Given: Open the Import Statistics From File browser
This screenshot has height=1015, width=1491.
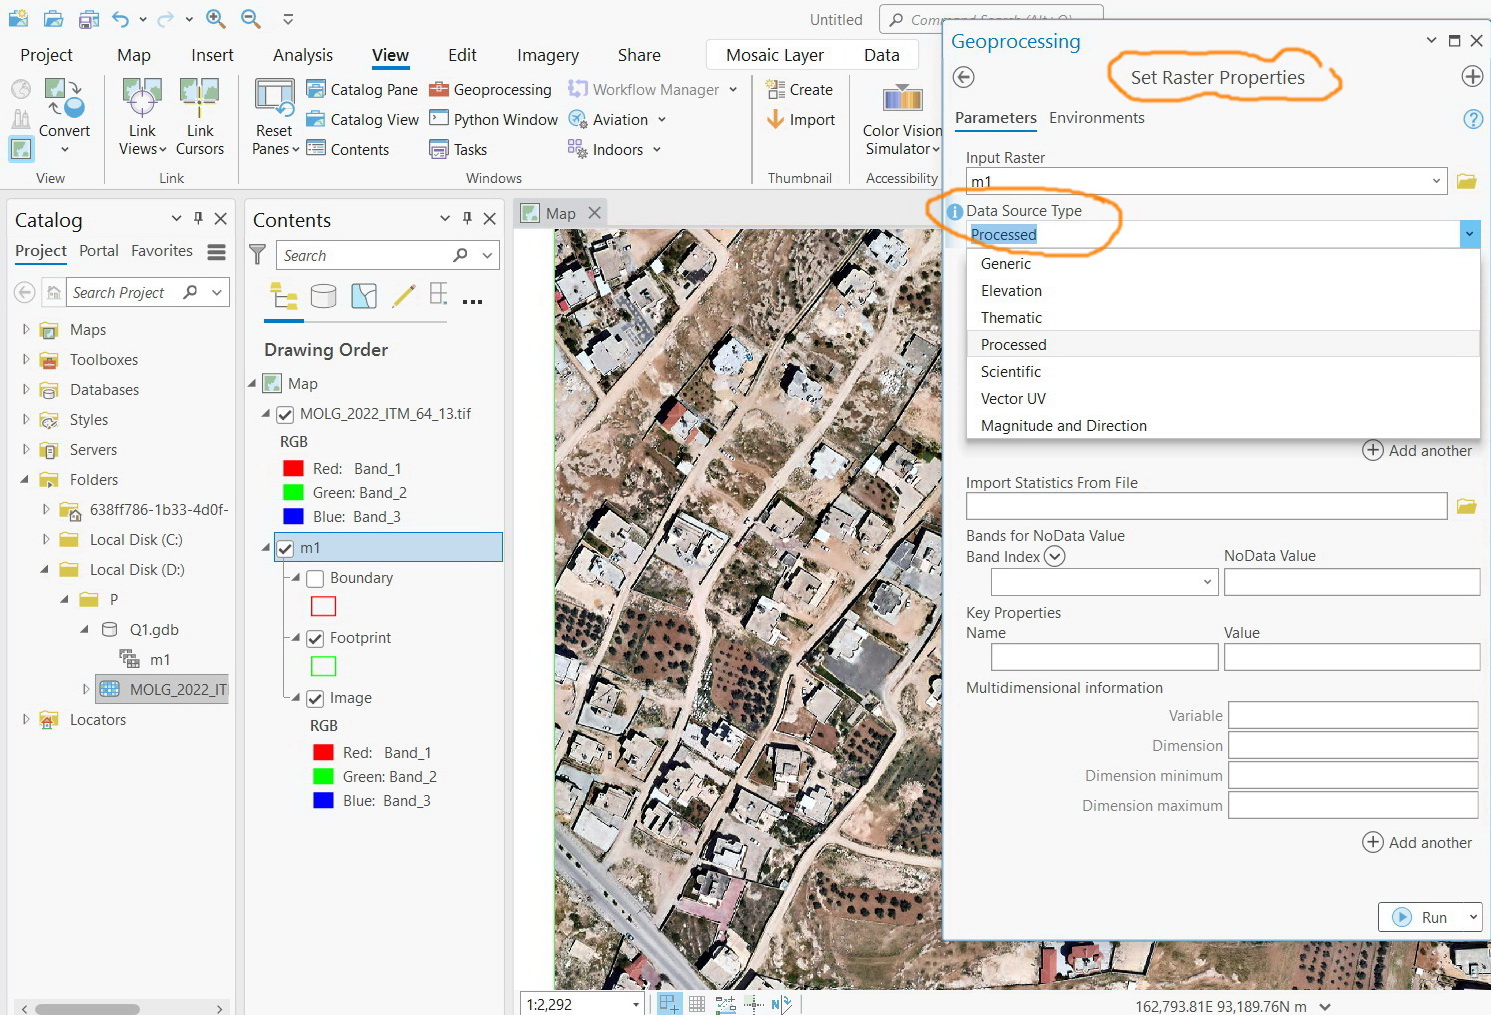Looking at the screenshot, I should (1466, 506).
